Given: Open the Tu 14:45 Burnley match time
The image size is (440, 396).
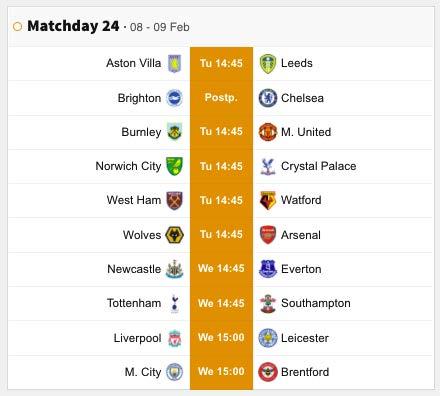Looking at the screenshot, I should [221, 131].
